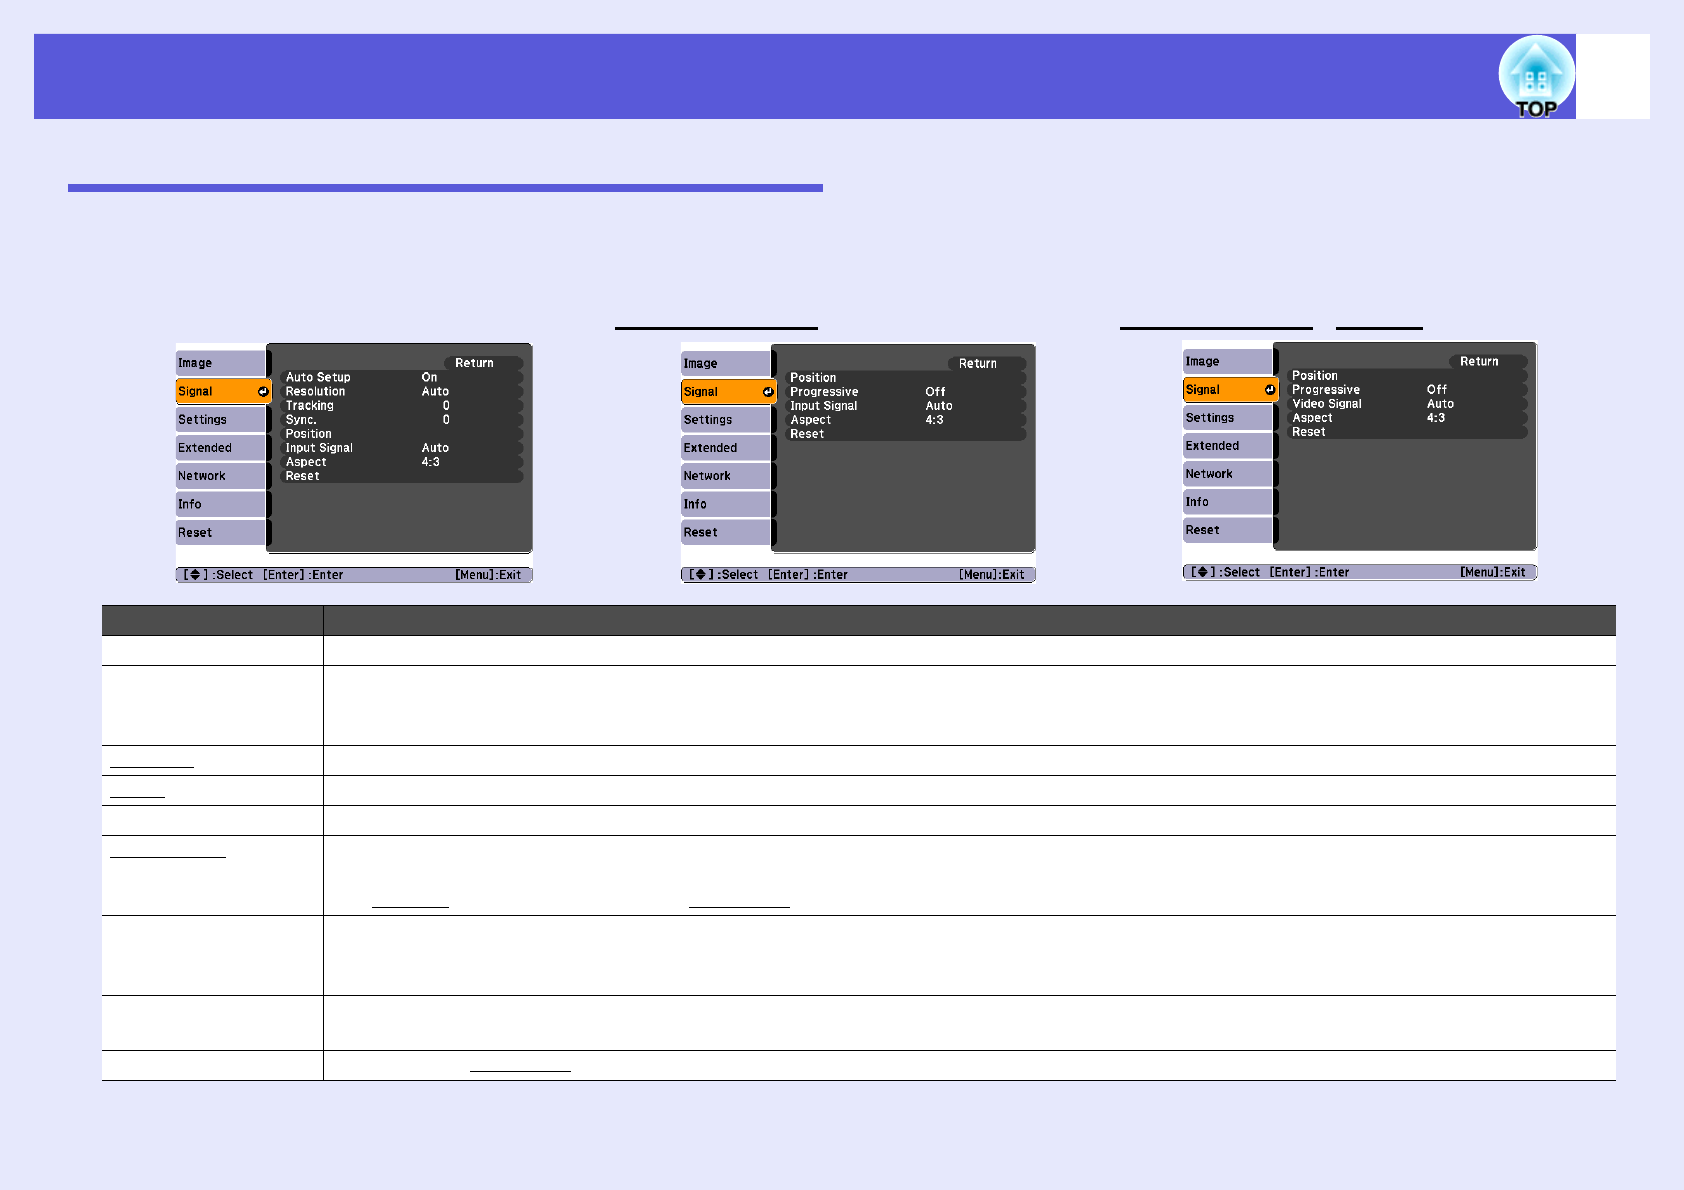The image size is (1684, 1190).
Task: Select Aspect in the middle menu screenshot
Action: click(905, 420)
